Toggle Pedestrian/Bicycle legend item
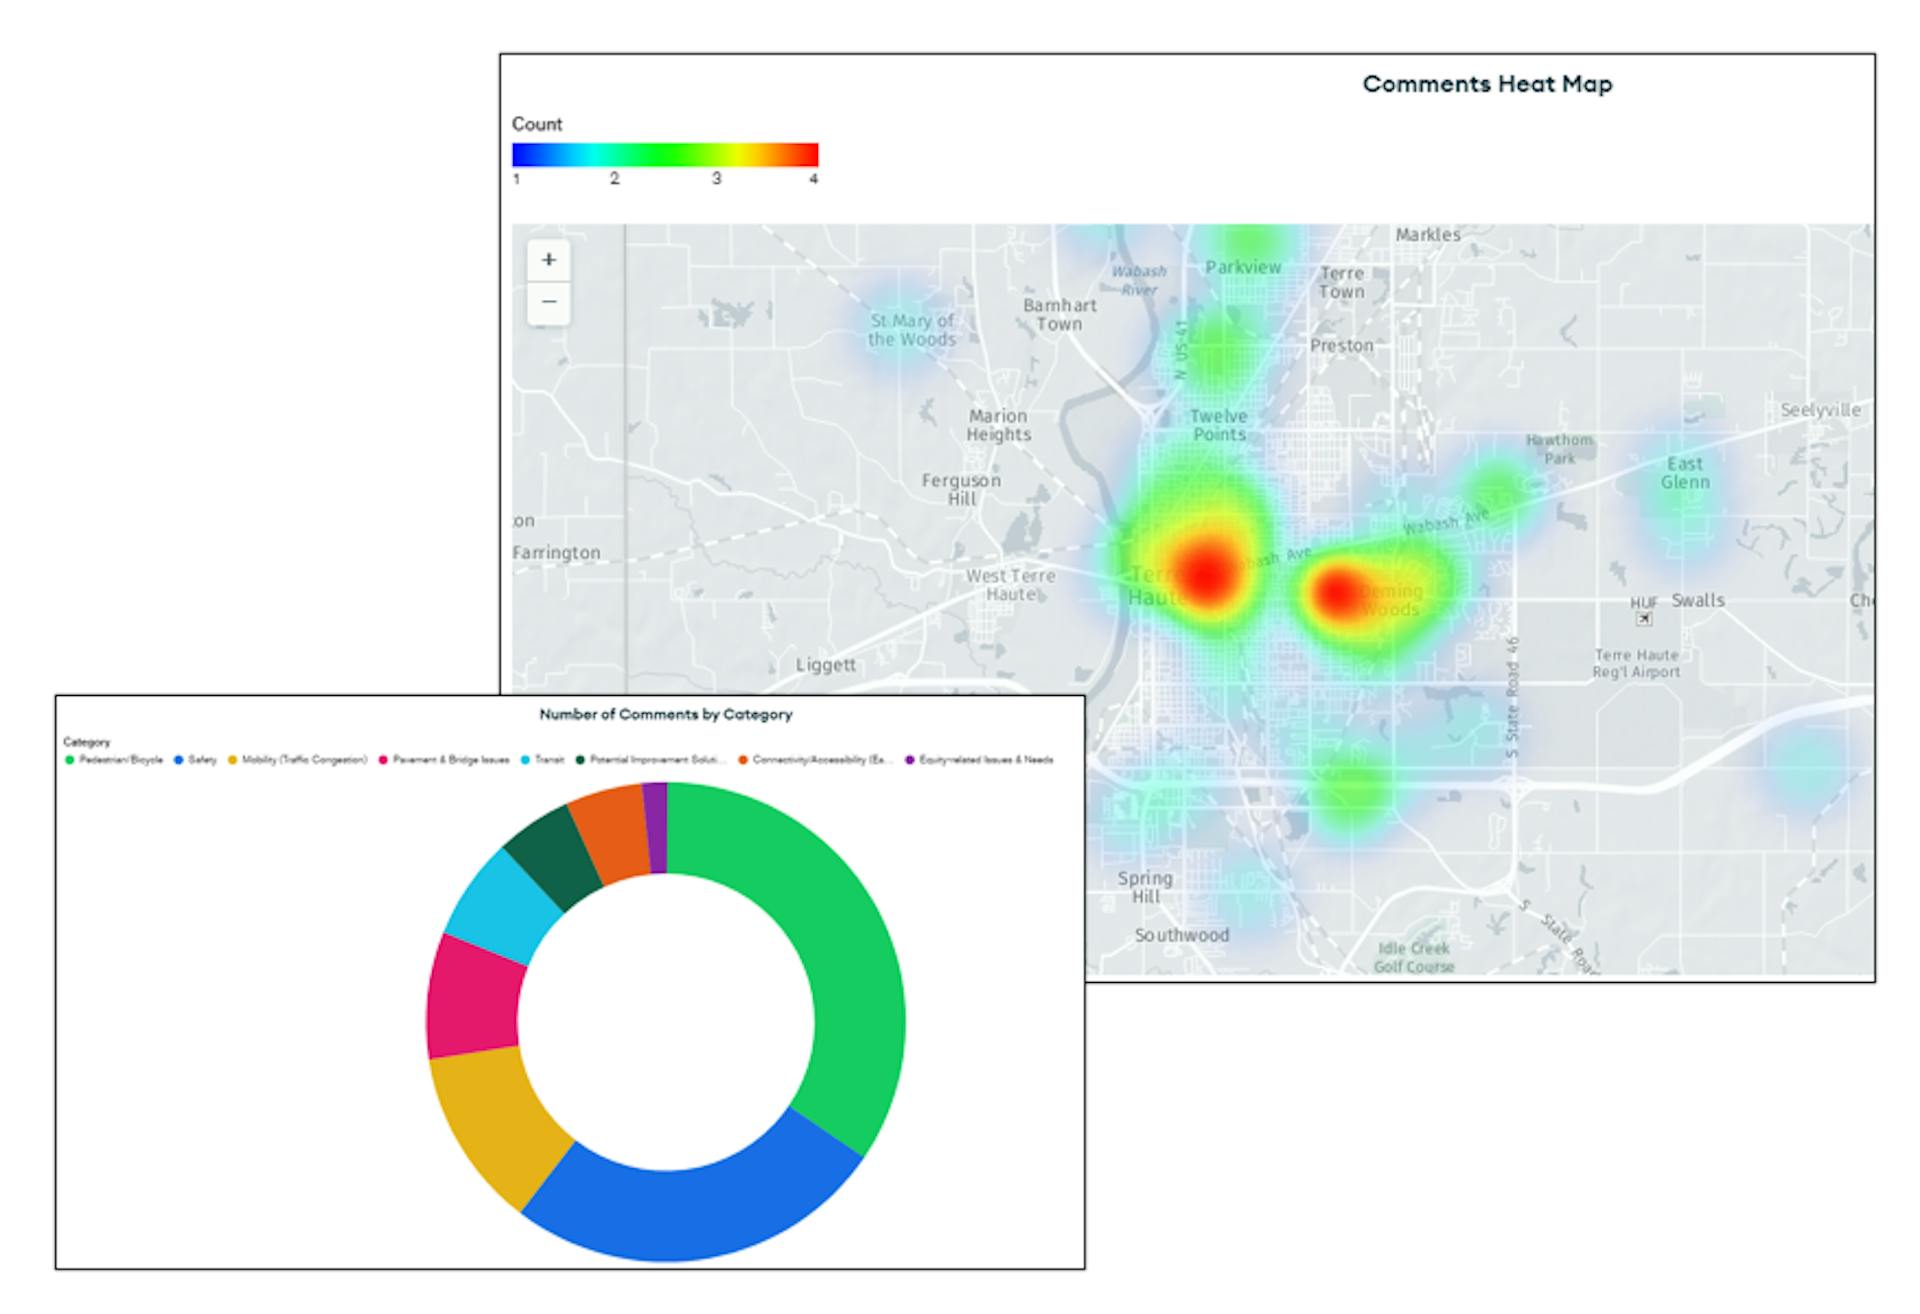This screenshot has width=1920, height=1314. pyautogui.click(x=114, y=760)
